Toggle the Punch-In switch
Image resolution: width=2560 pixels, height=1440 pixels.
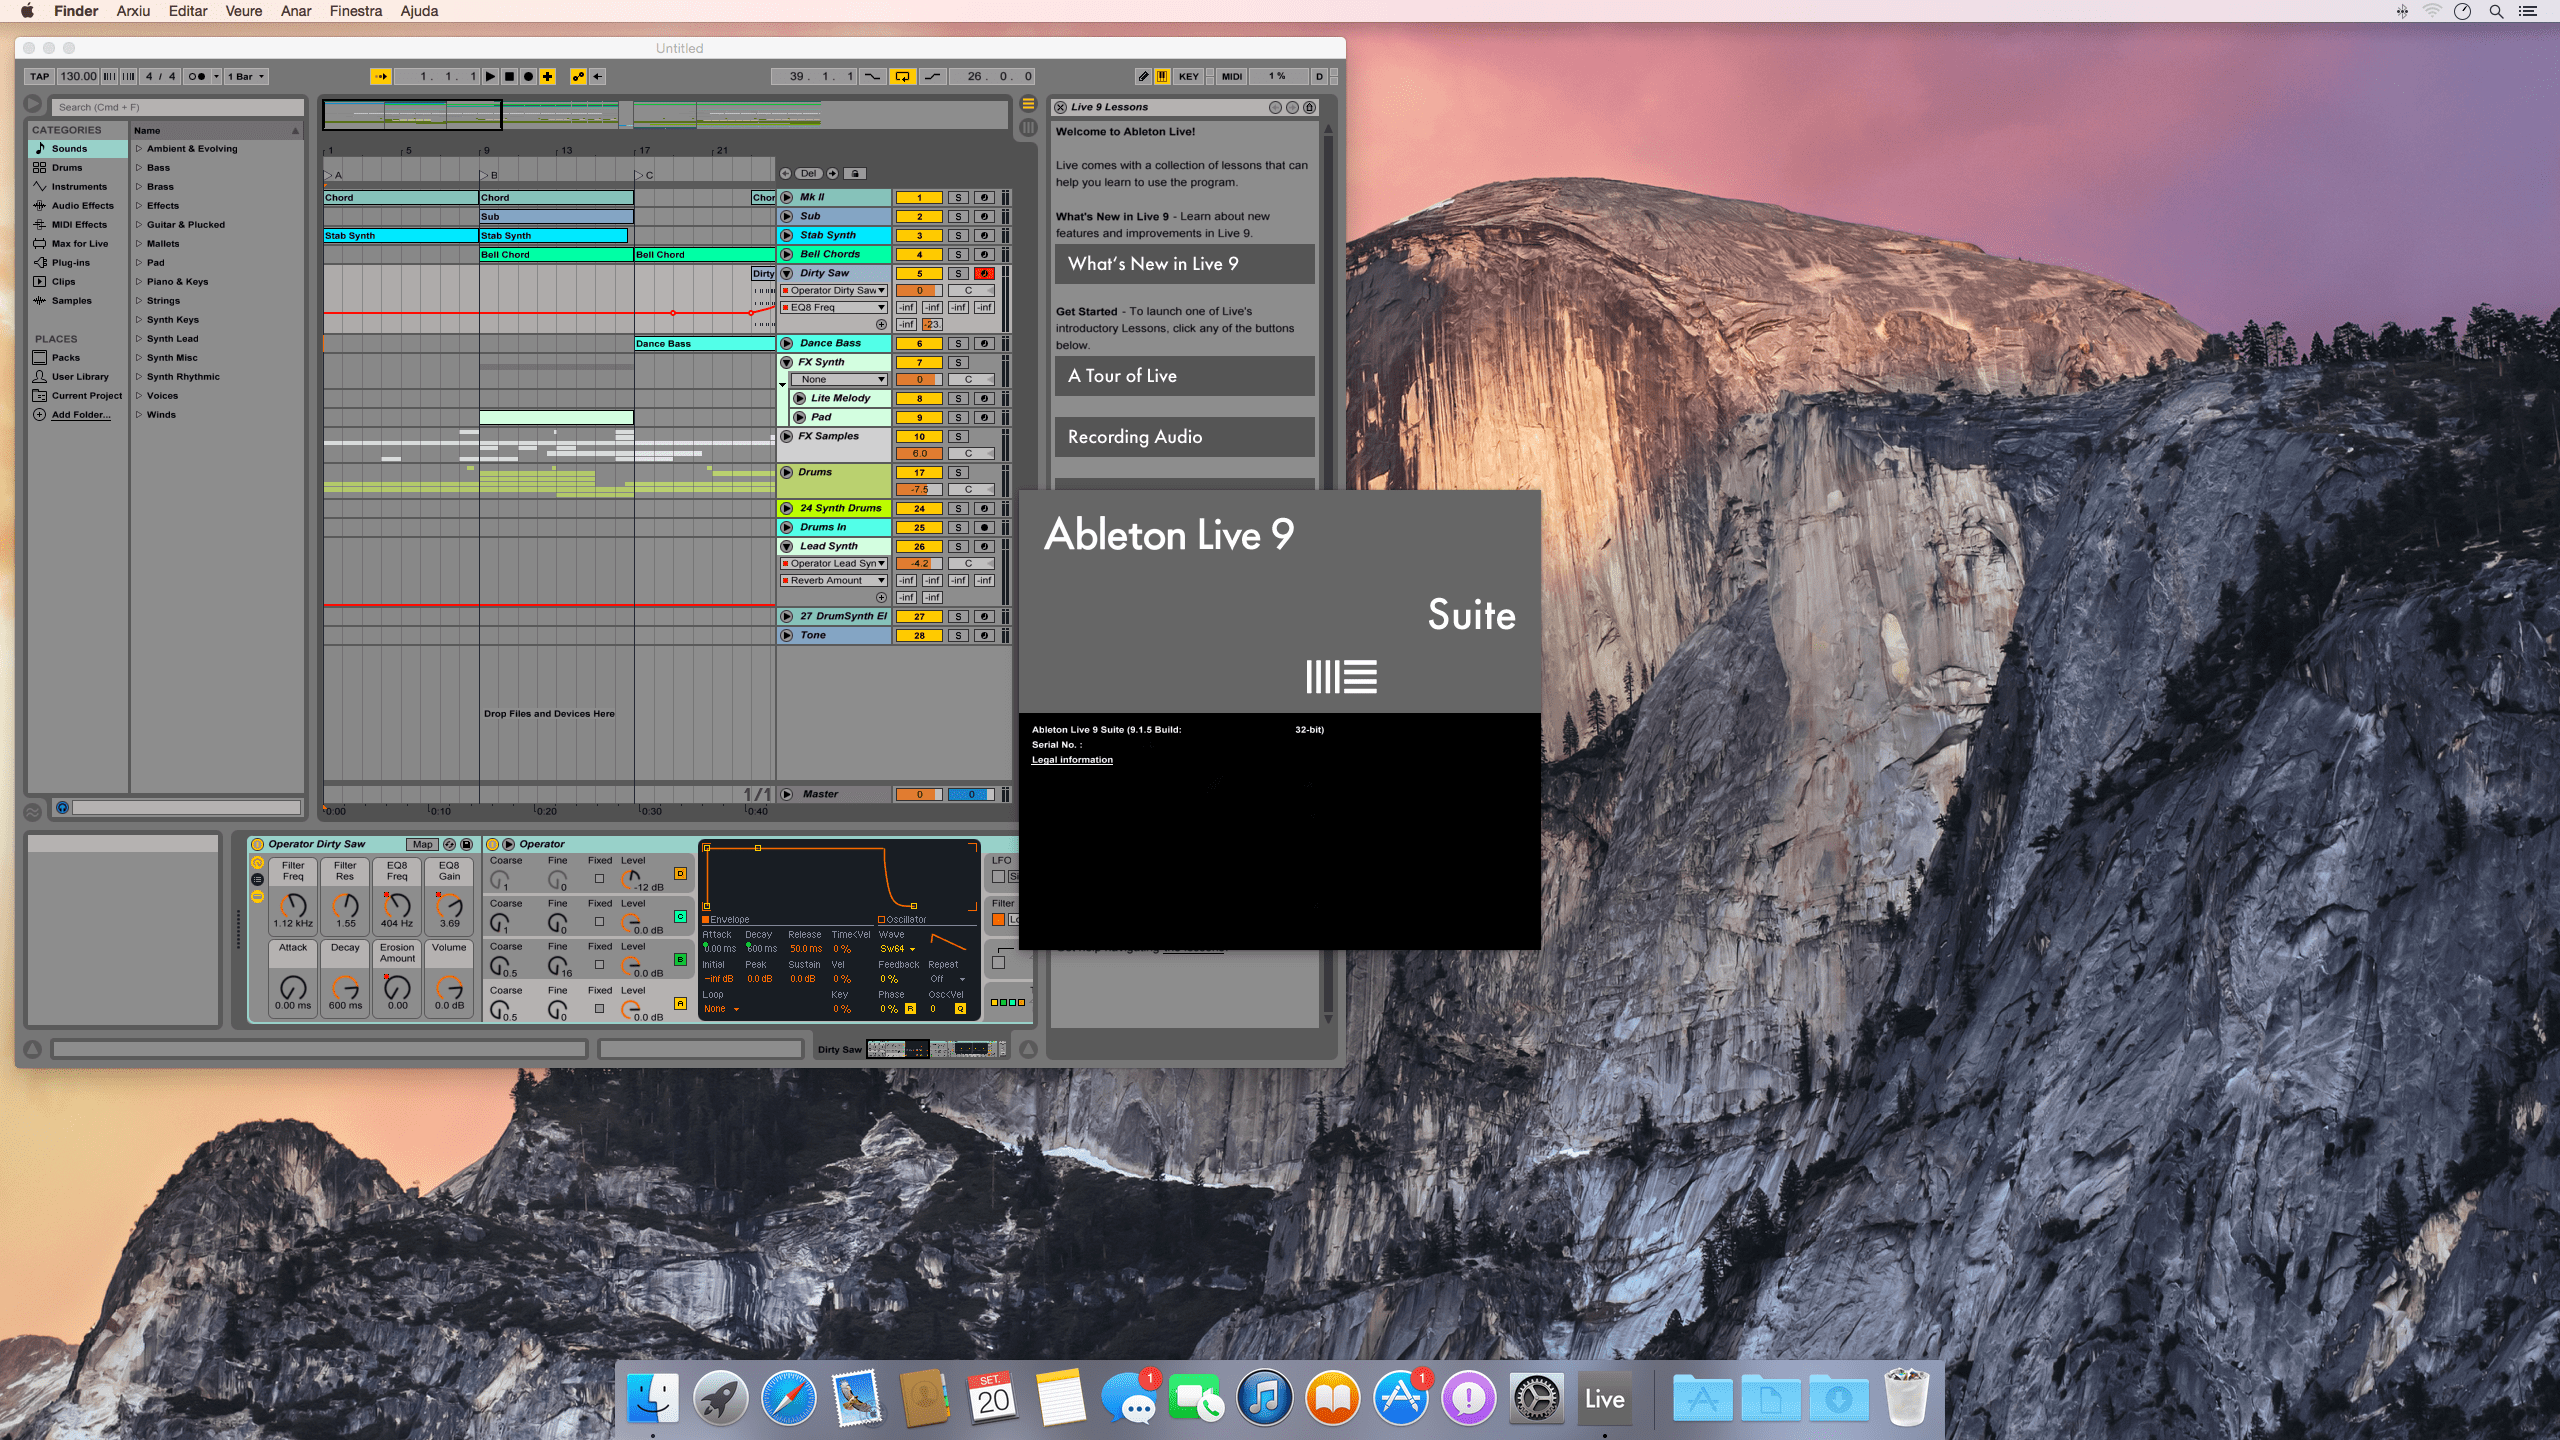pos(872,76)
